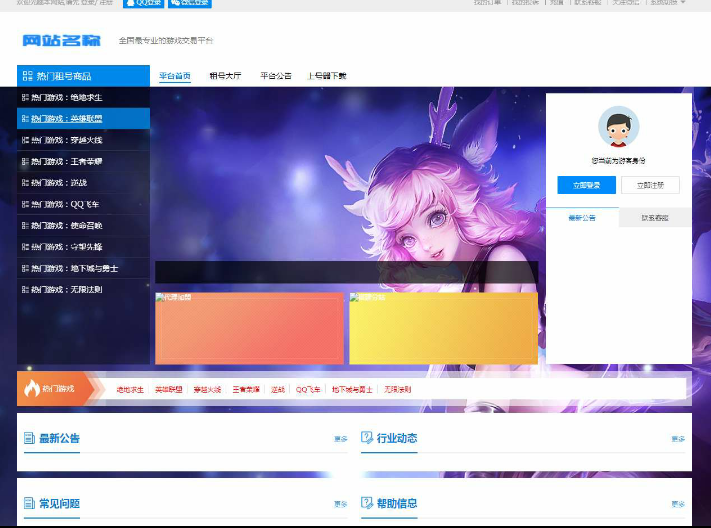
Task: Open the yellow banner image
Action: 443,328
